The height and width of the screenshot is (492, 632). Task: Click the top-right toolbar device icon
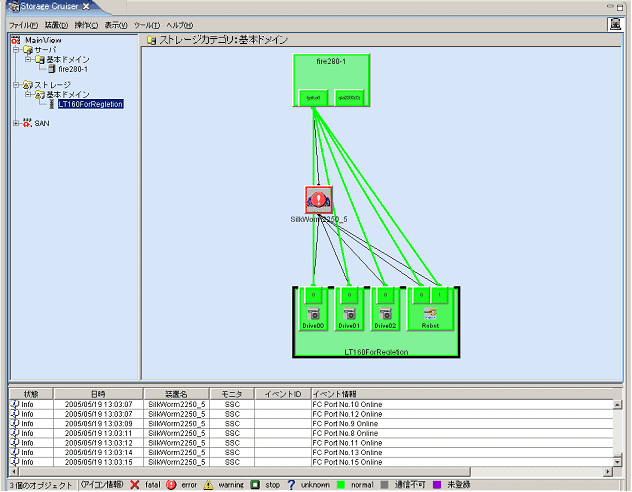[615, 24]
